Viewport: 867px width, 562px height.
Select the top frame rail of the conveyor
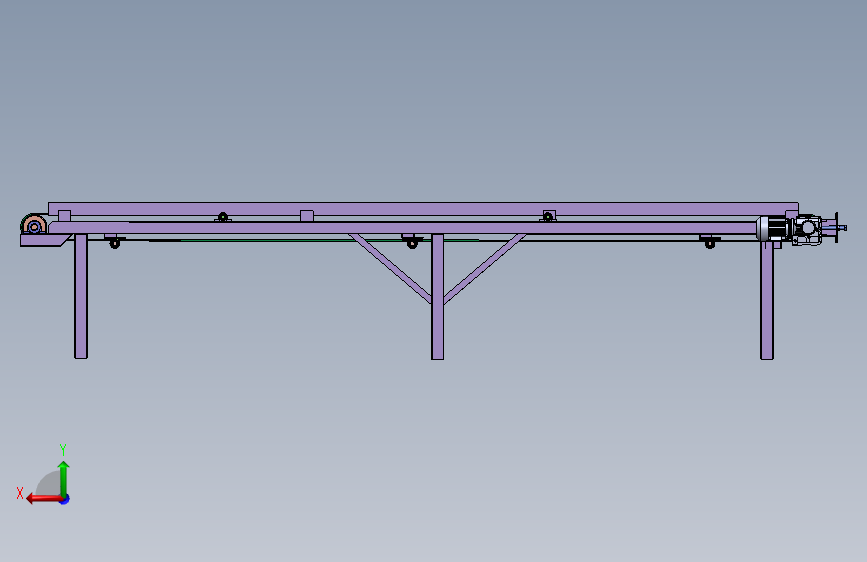(x=423, y=209)
